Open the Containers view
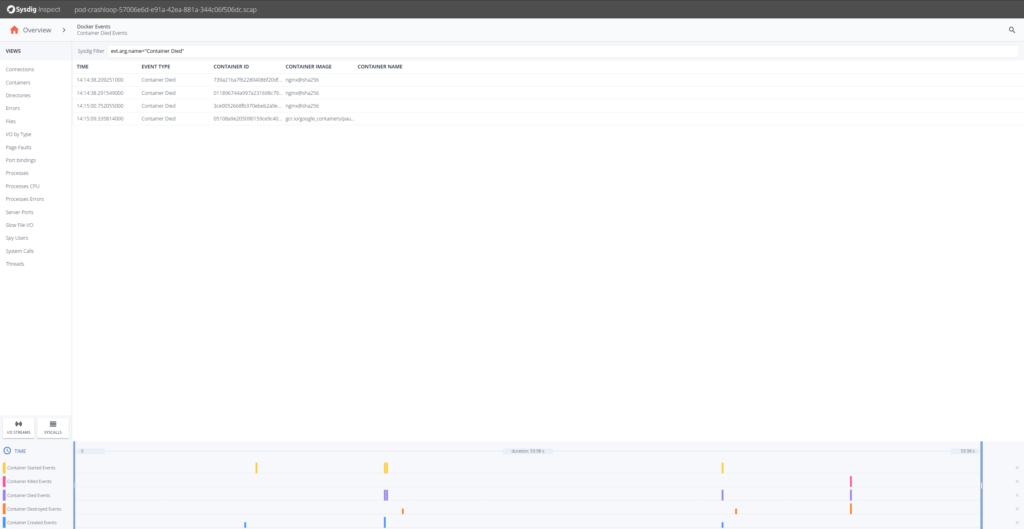1024x529 pixels. point(18,82)
